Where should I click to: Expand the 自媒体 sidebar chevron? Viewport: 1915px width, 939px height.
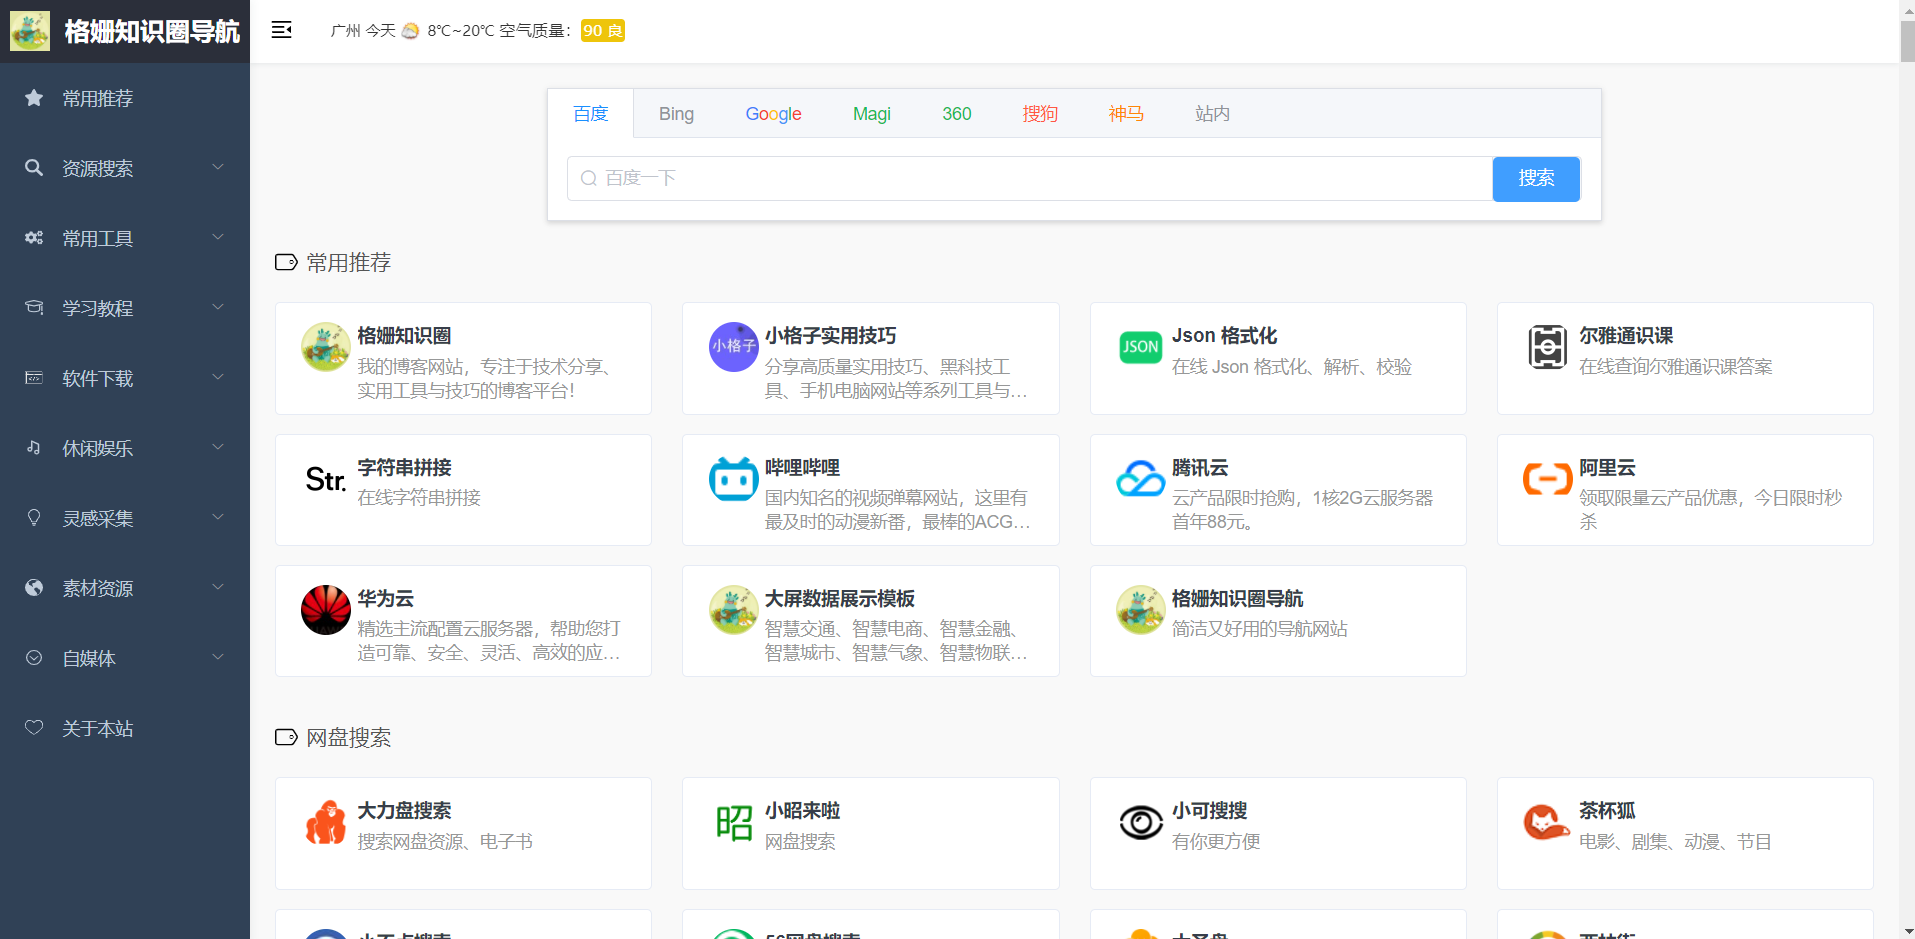click(218, 657)
